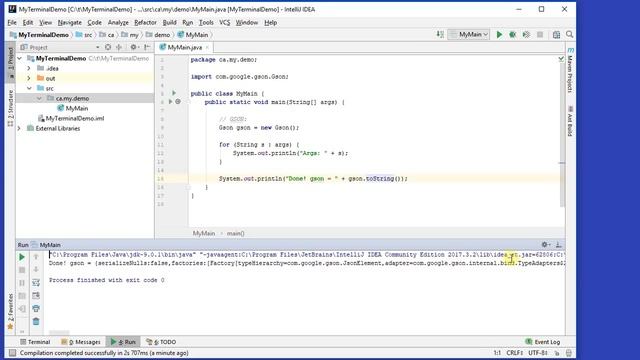The image size is (640, 360).
Task: Collapse the ca.my.demo package
Action: coord(39,98)
